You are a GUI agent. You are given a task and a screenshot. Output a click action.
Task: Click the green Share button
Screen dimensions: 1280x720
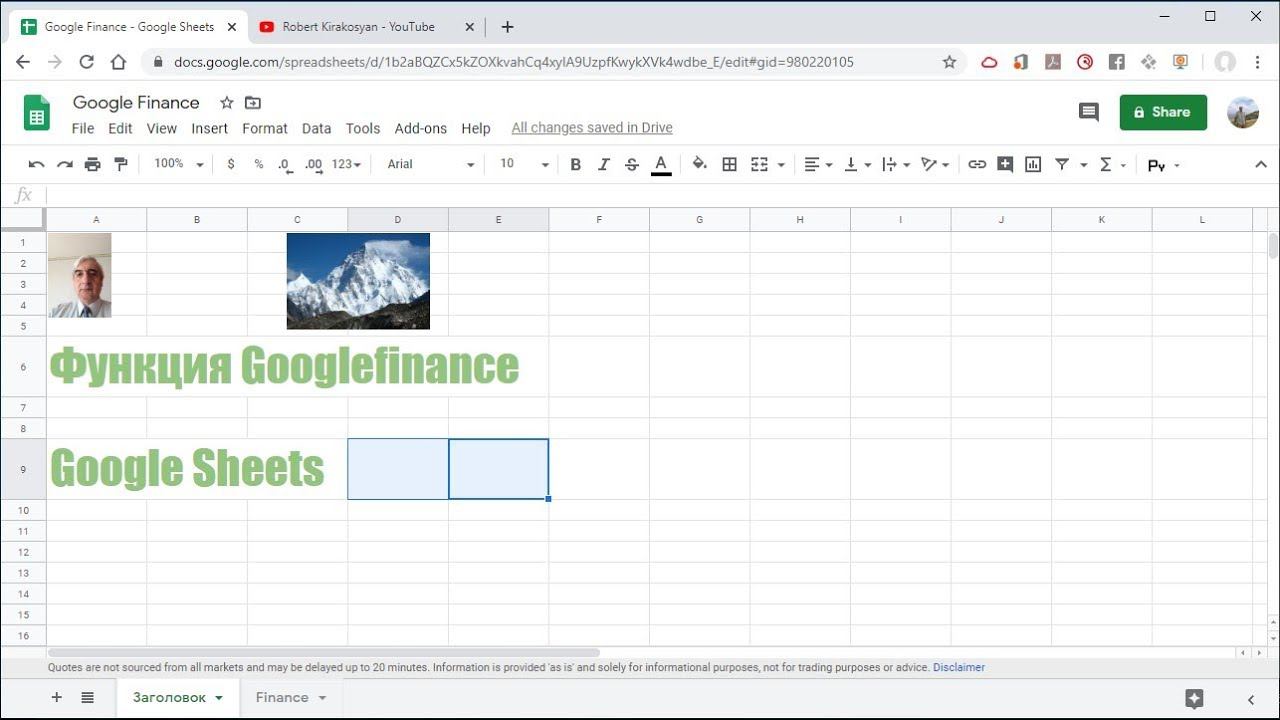click(1163, 112)
